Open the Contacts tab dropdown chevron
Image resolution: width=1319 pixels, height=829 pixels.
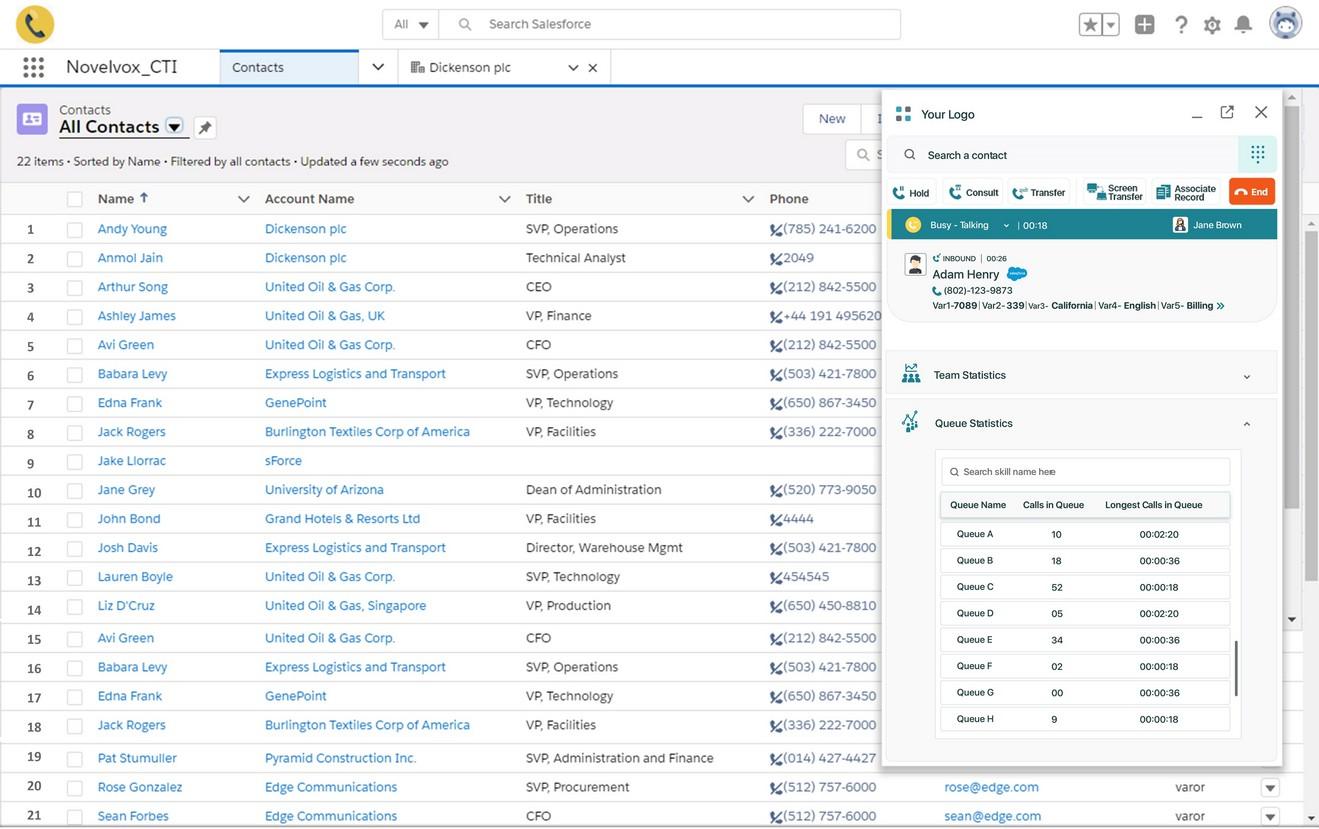[x=378, y=67]
